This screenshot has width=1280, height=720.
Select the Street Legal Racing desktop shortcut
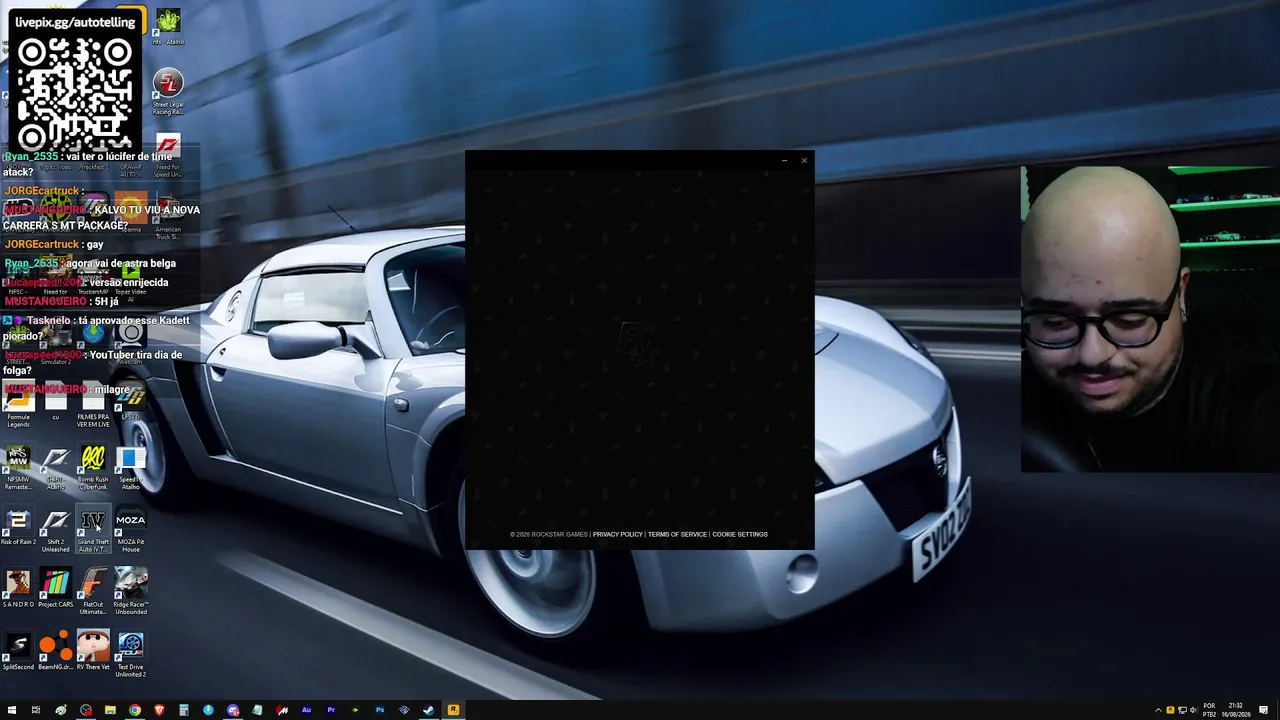(168, 93)
